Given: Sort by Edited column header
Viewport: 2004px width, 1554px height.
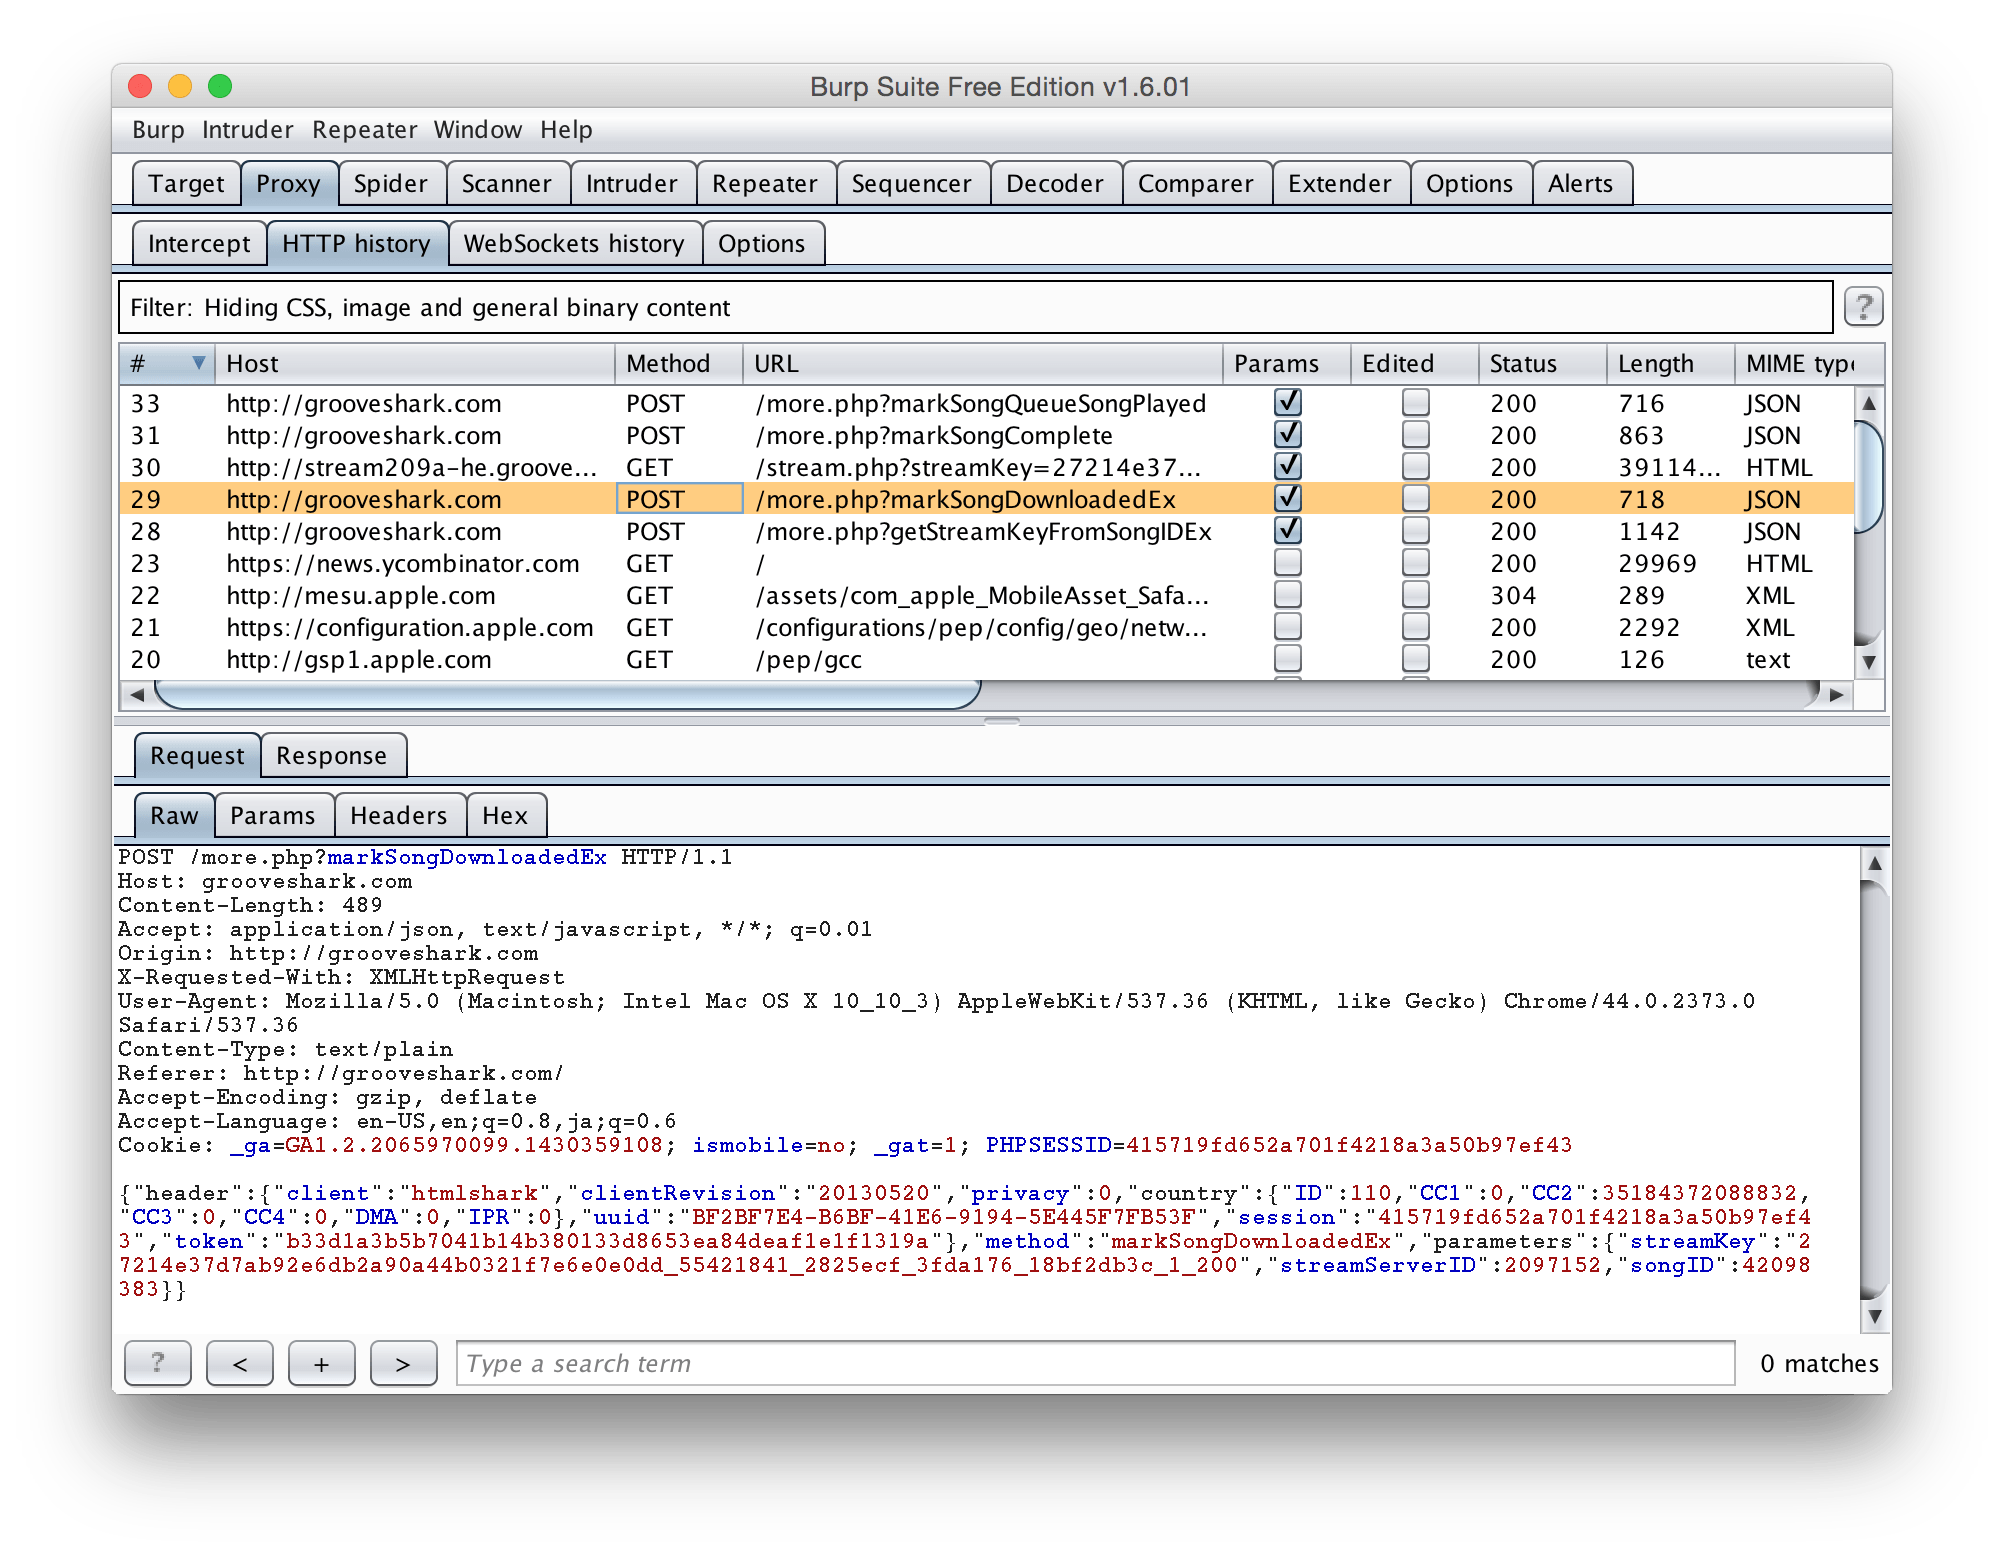Looking at the screenshot, I should tap(1415, 364).
